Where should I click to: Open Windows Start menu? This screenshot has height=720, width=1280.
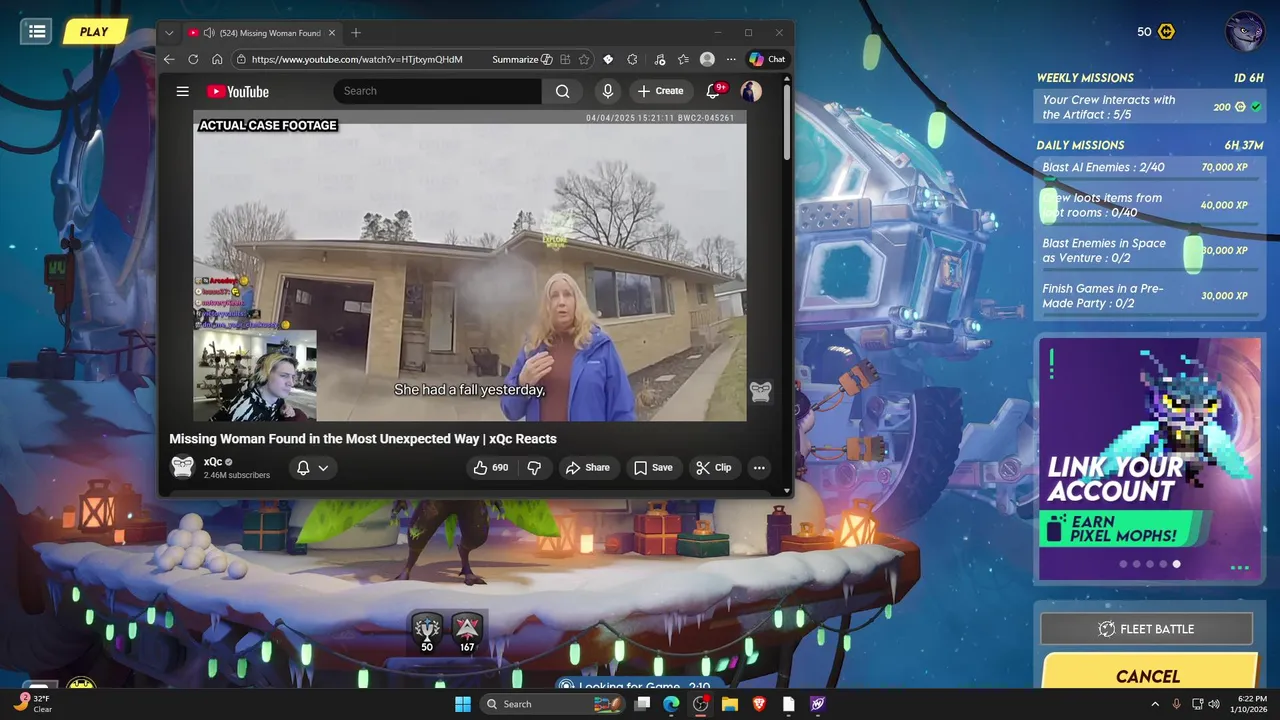[x=463, y=704]
